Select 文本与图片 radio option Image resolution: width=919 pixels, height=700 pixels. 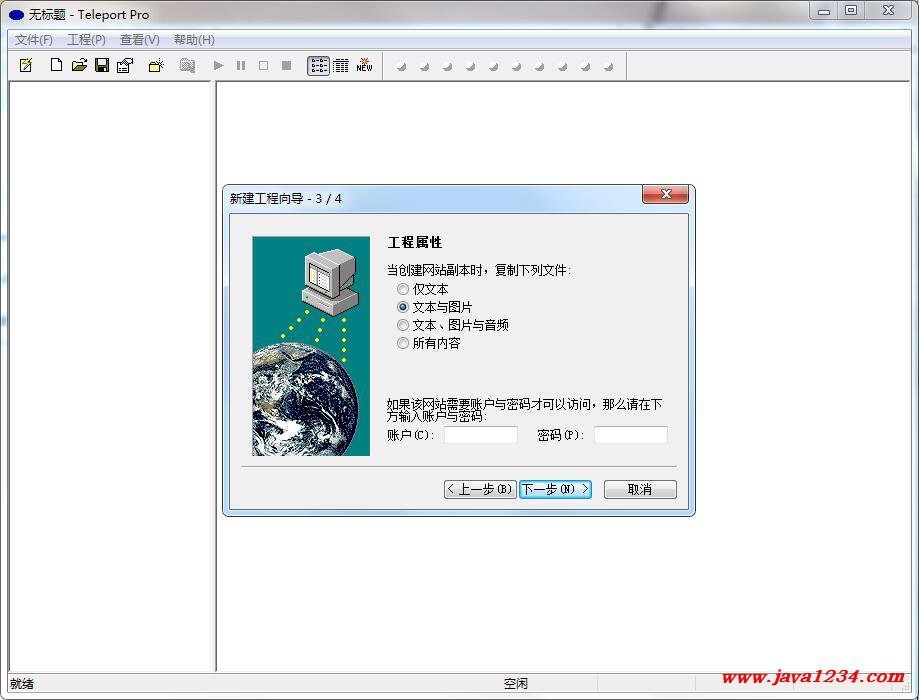pos(434,307)
